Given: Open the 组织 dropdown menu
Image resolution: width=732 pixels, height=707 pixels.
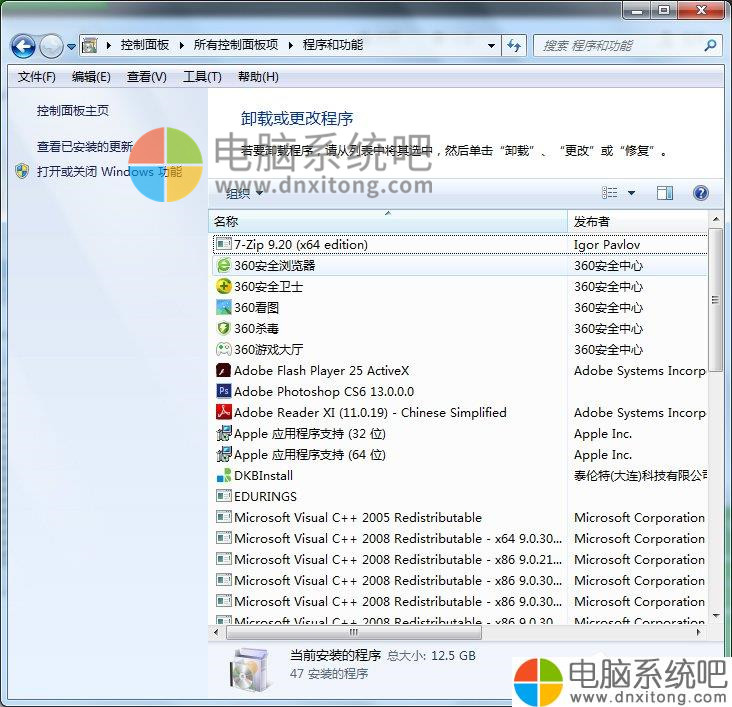Looking at the screenshot, I should 244,193.
